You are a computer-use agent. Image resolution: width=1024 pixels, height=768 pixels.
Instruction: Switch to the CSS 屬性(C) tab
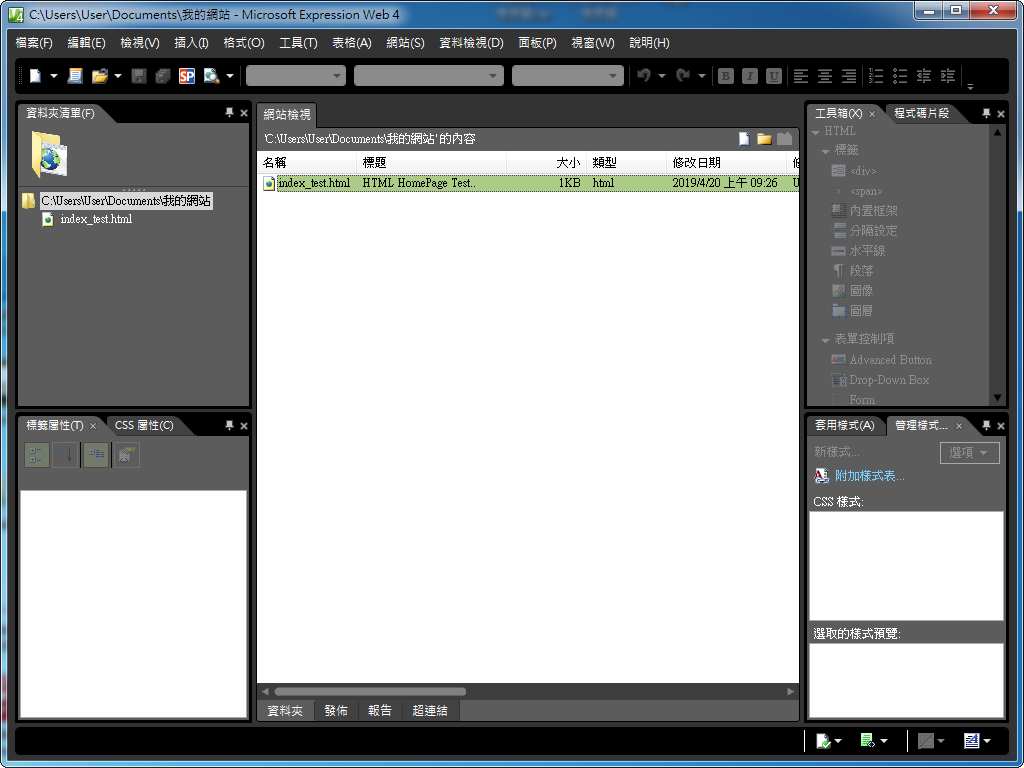(144, 425)
